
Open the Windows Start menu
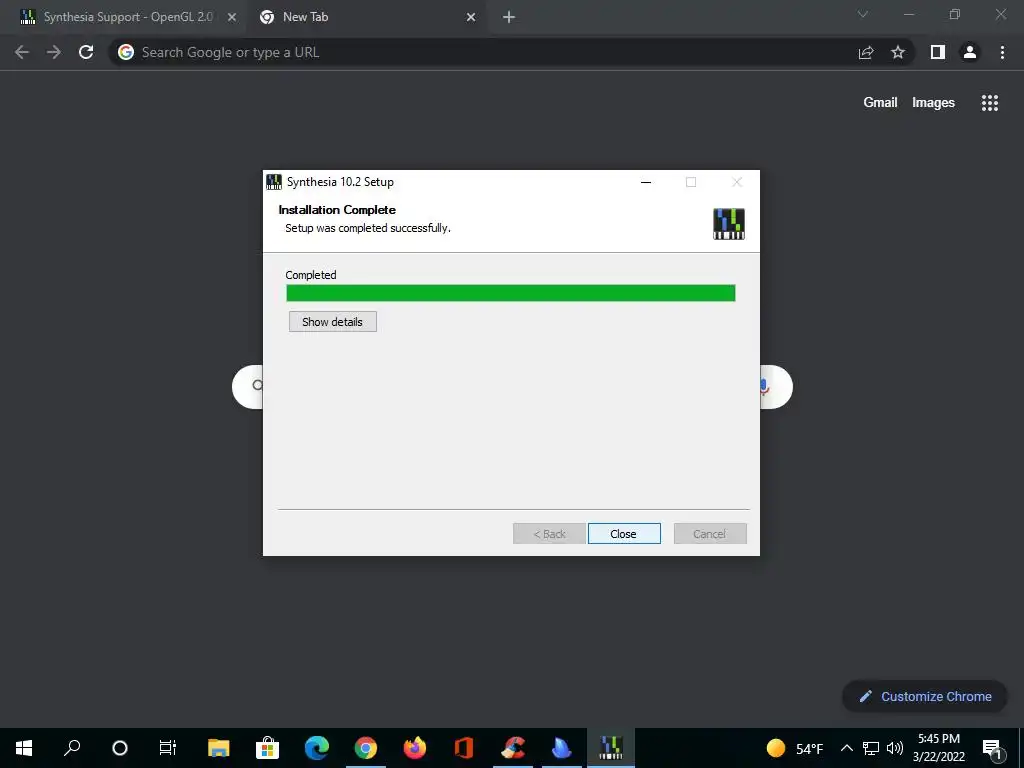[24, 748]
